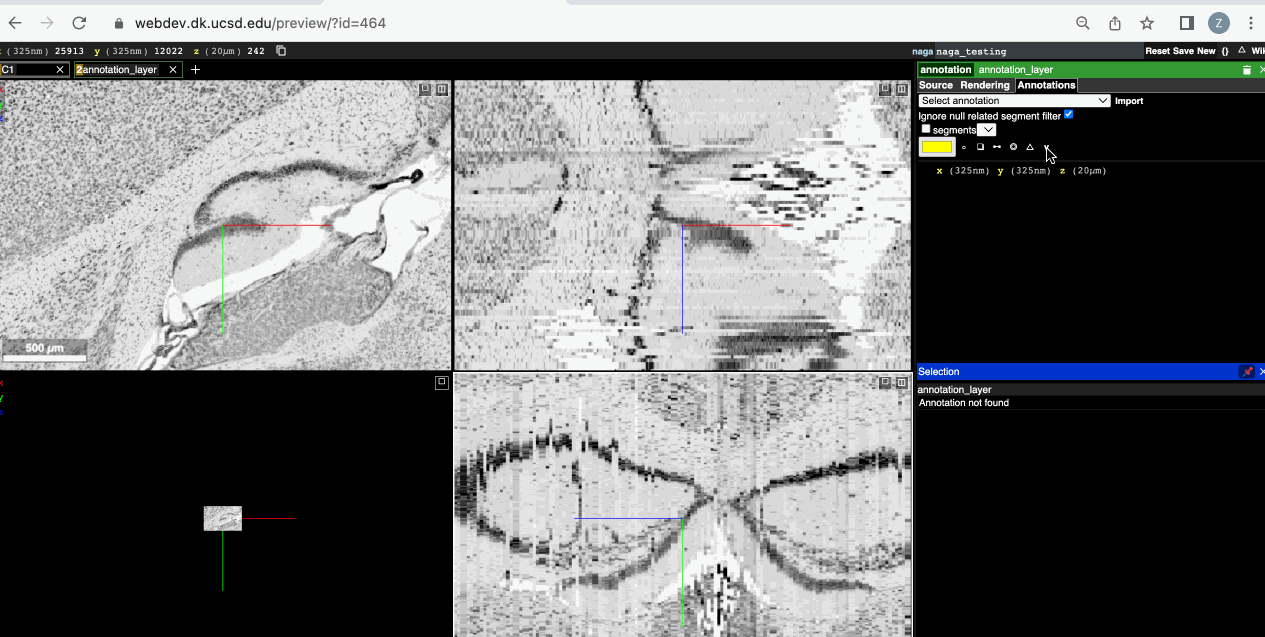The height and width of the screenshot is (637, 1265).
Task: Go back in browser history
Action: coord(15,23)
